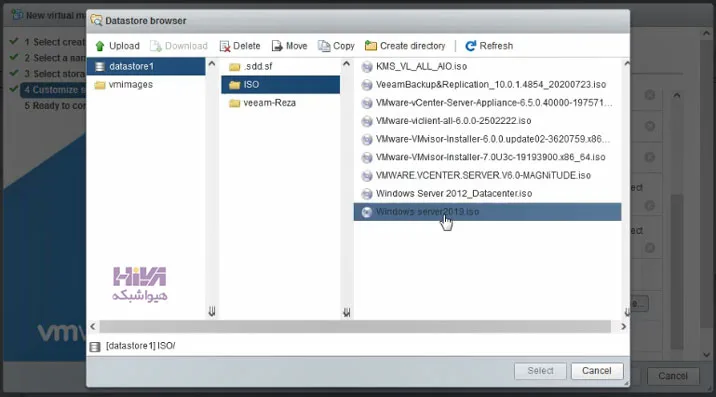Click the vmimages folder icon

click(100, 85)
